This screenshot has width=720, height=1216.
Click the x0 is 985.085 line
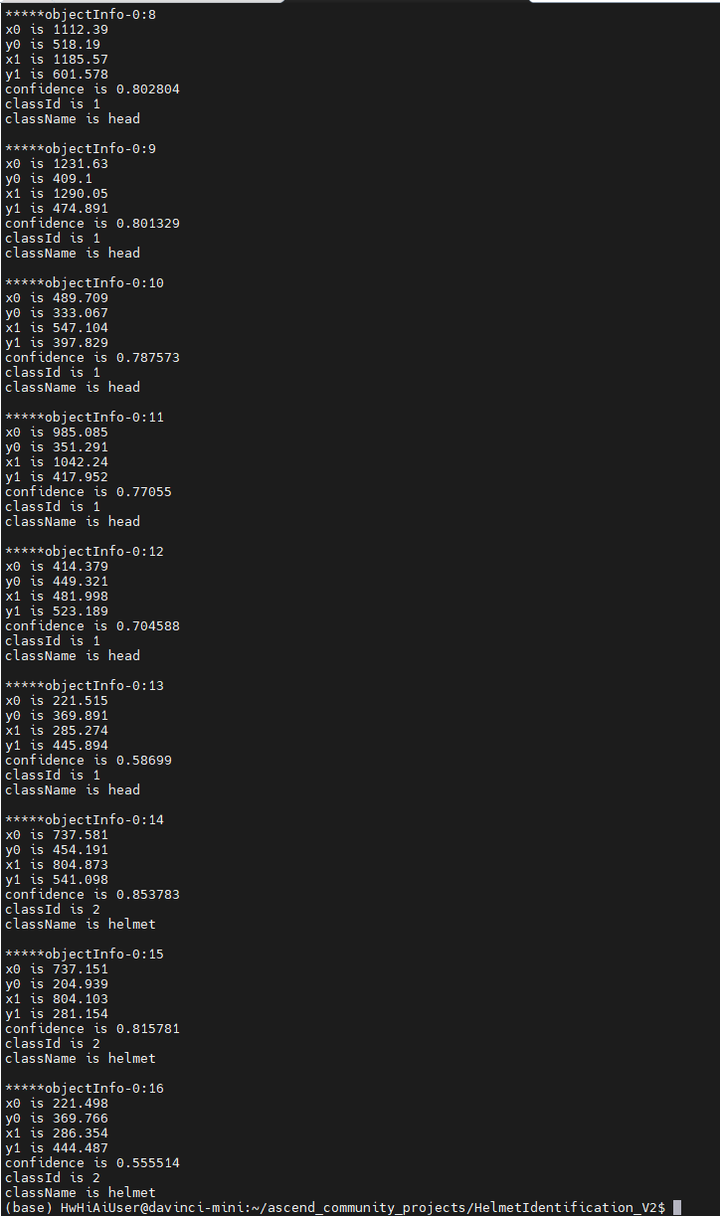point(56,432)
